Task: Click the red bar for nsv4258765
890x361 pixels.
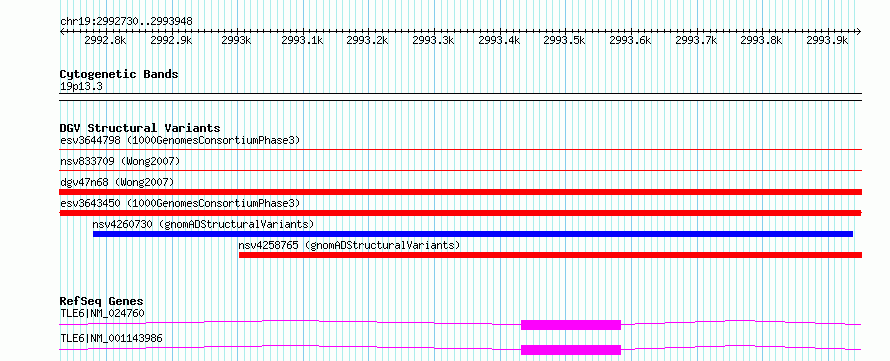Action: coord(551,255)
